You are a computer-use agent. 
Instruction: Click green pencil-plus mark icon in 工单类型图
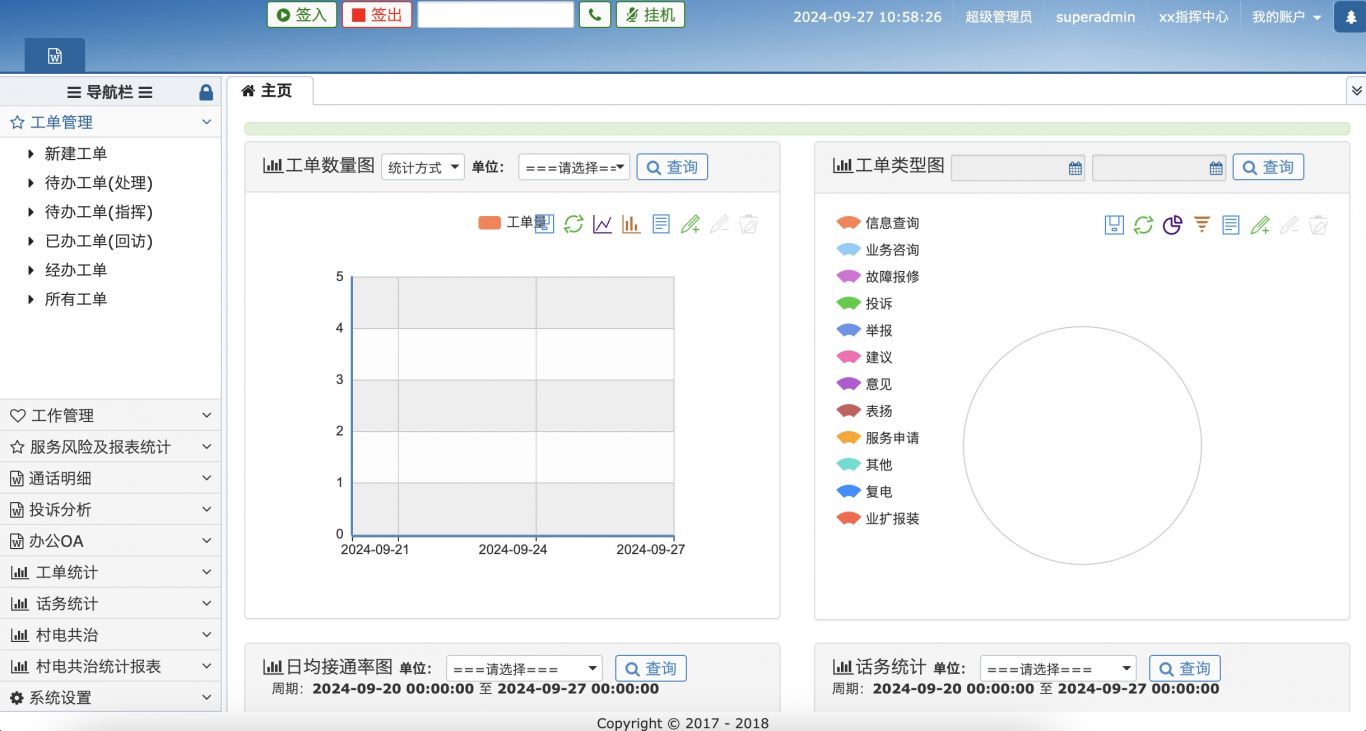[x=1260, y=225]
